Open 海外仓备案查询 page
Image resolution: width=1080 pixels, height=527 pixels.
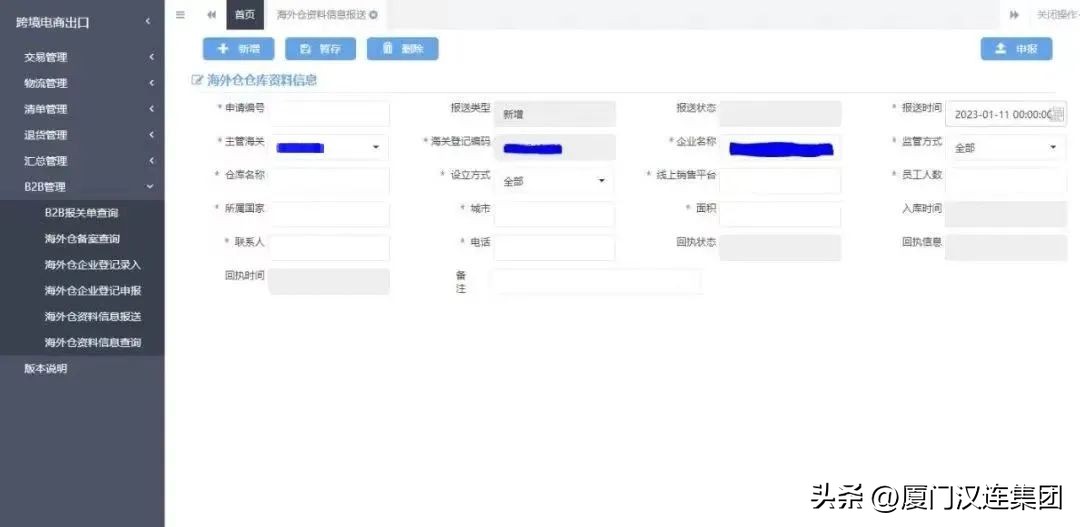pyautogui.click(x=83, y=239)
